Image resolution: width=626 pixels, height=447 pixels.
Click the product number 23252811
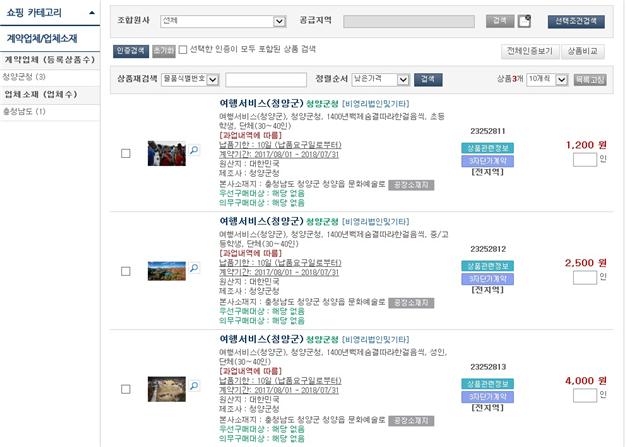488,131
